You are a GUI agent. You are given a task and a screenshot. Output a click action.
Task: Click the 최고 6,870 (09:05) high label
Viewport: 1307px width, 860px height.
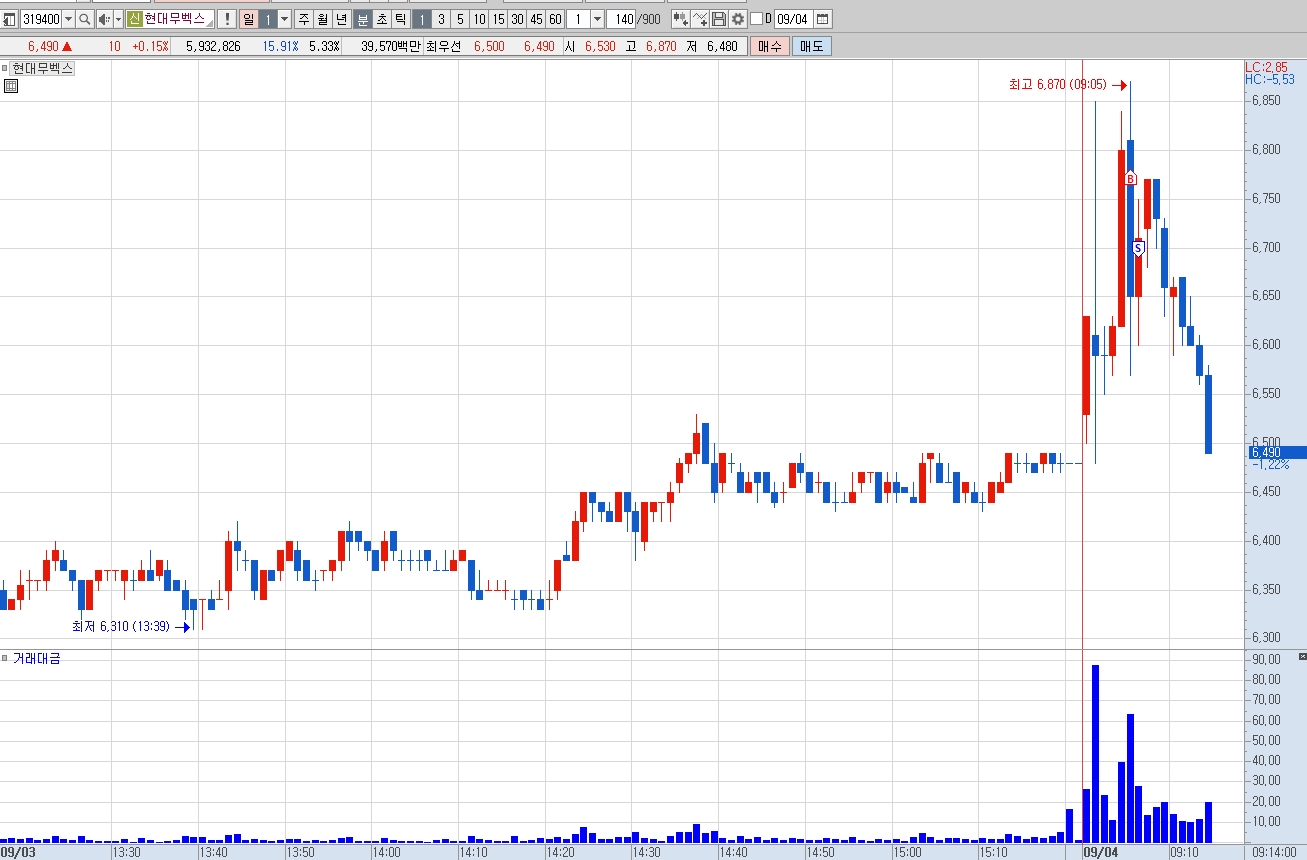tap(1057, 85)
